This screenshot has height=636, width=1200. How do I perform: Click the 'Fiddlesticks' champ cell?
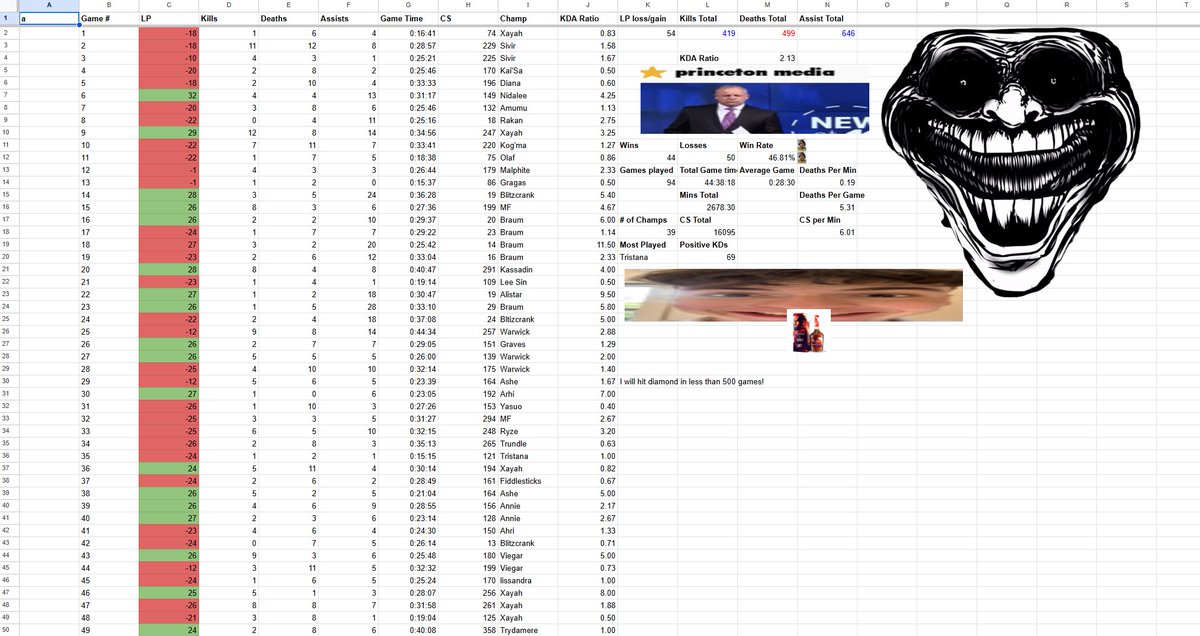(527, 481)
